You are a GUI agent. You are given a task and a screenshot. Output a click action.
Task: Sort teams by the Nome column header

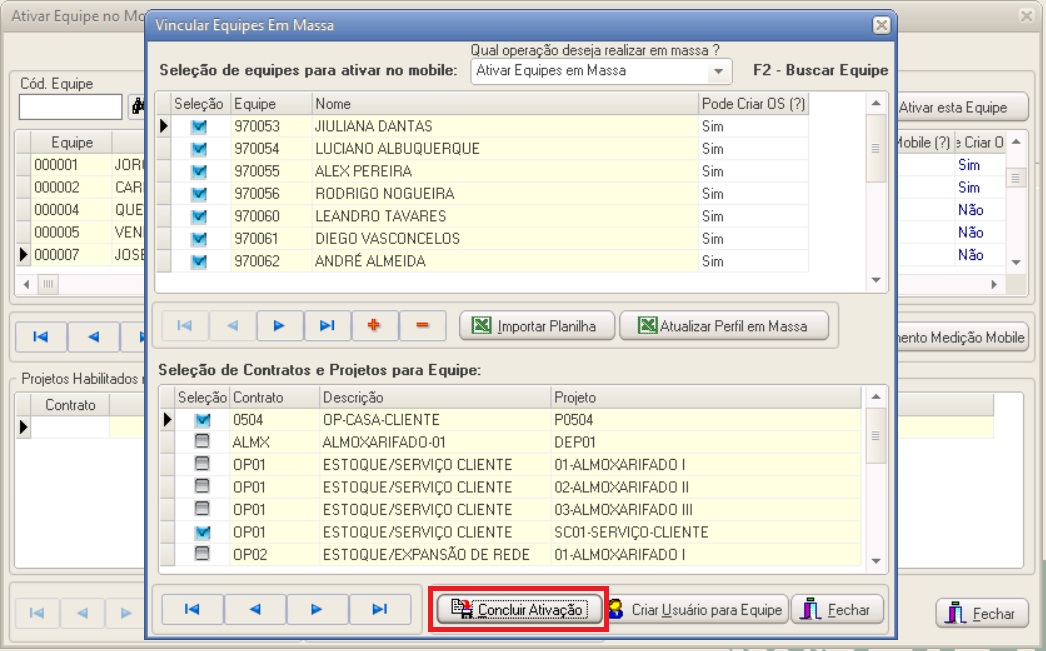click(x=504, y=104)
